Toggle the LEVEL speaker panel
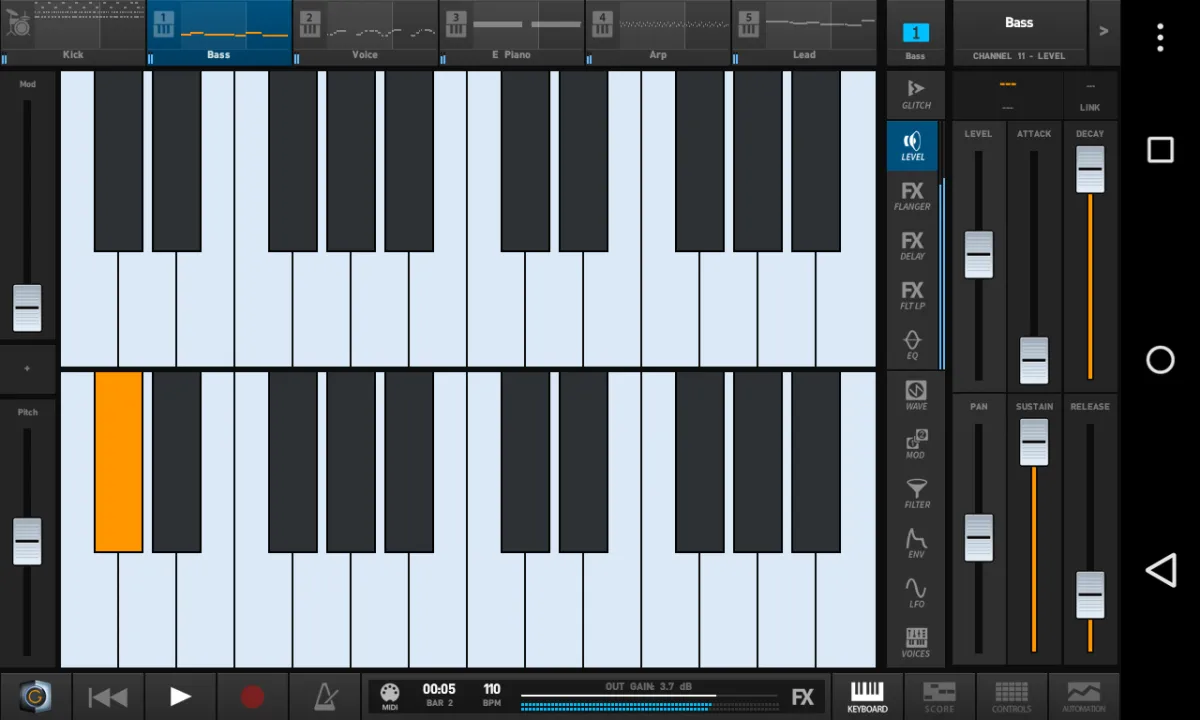This screenshot has height=720, width=1200. tap(913, 145)
